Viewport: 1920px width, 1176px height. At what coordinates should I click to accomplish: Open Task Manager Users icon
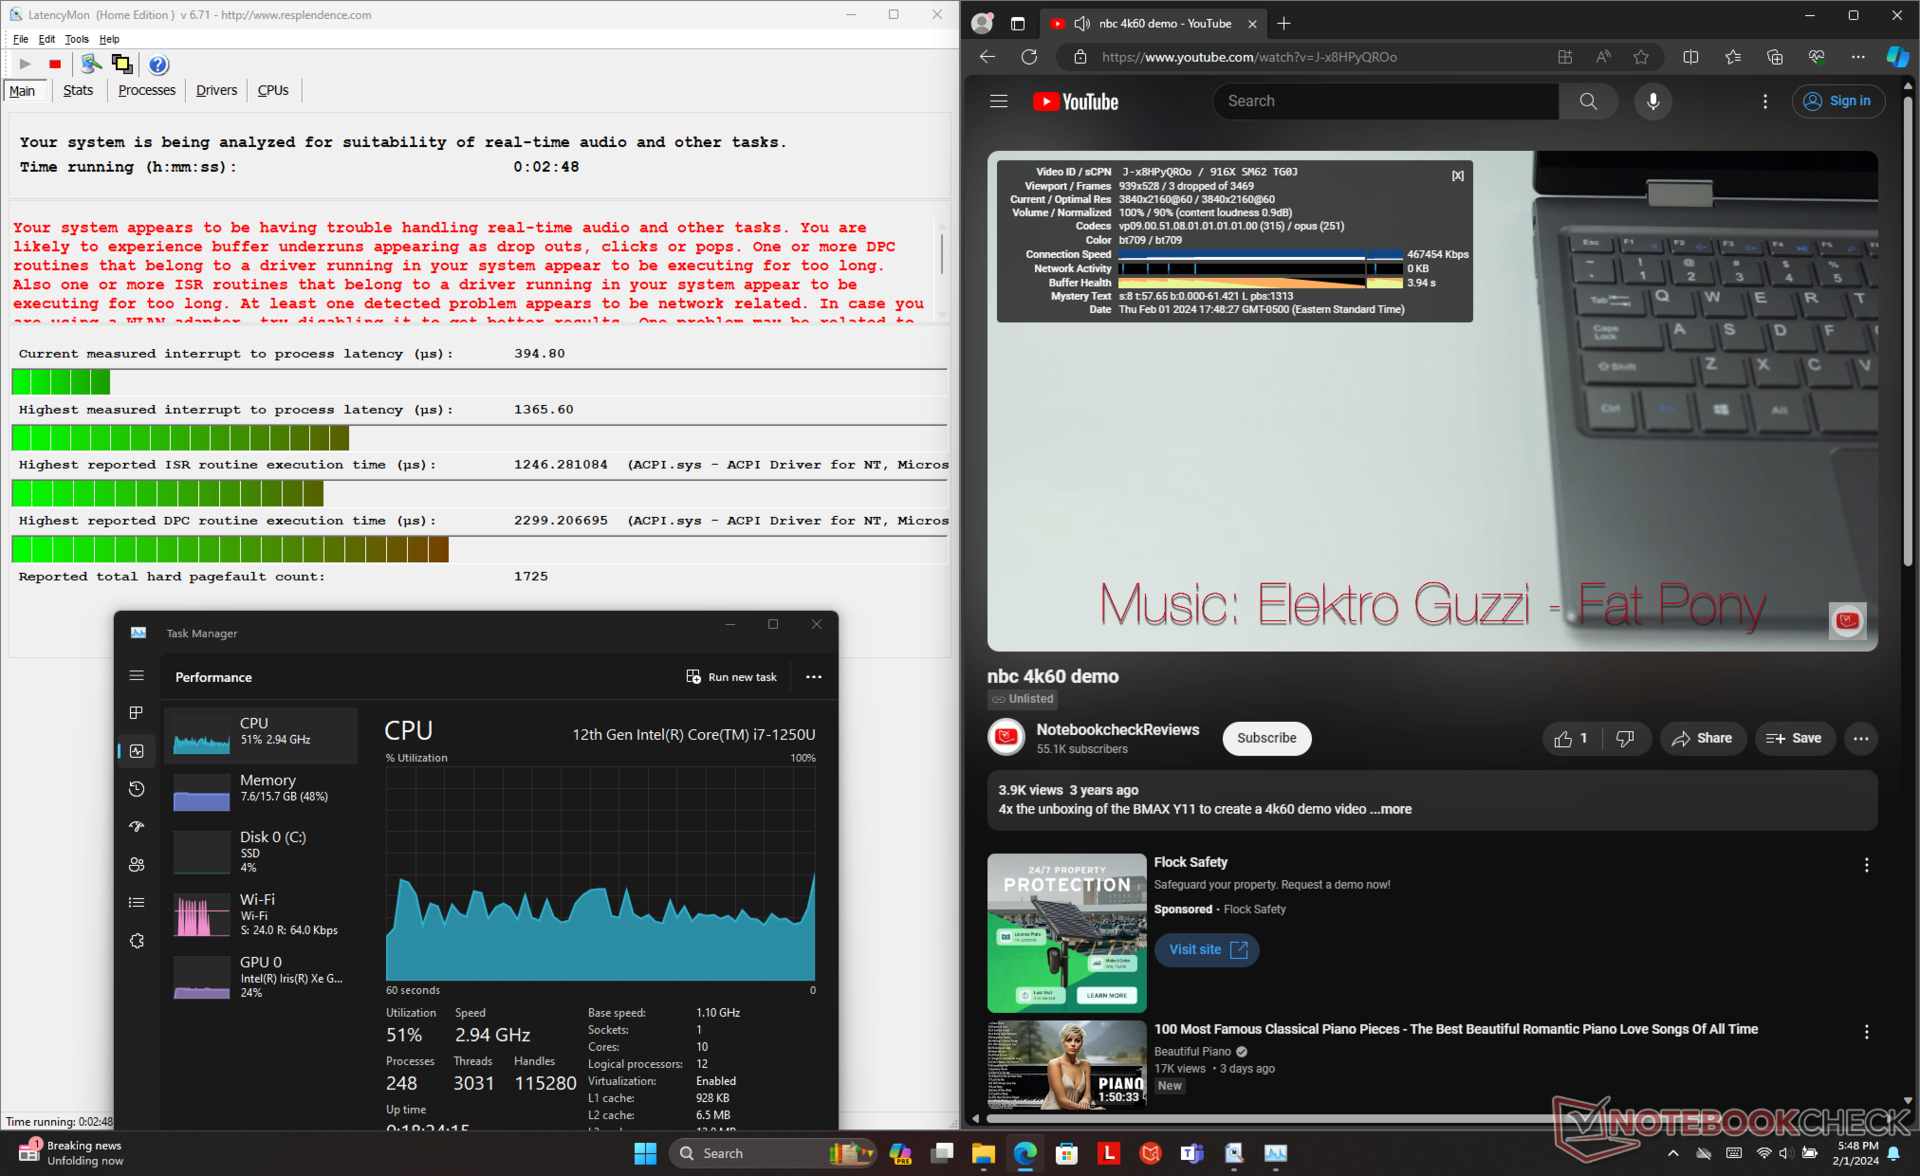coord(137,864)
